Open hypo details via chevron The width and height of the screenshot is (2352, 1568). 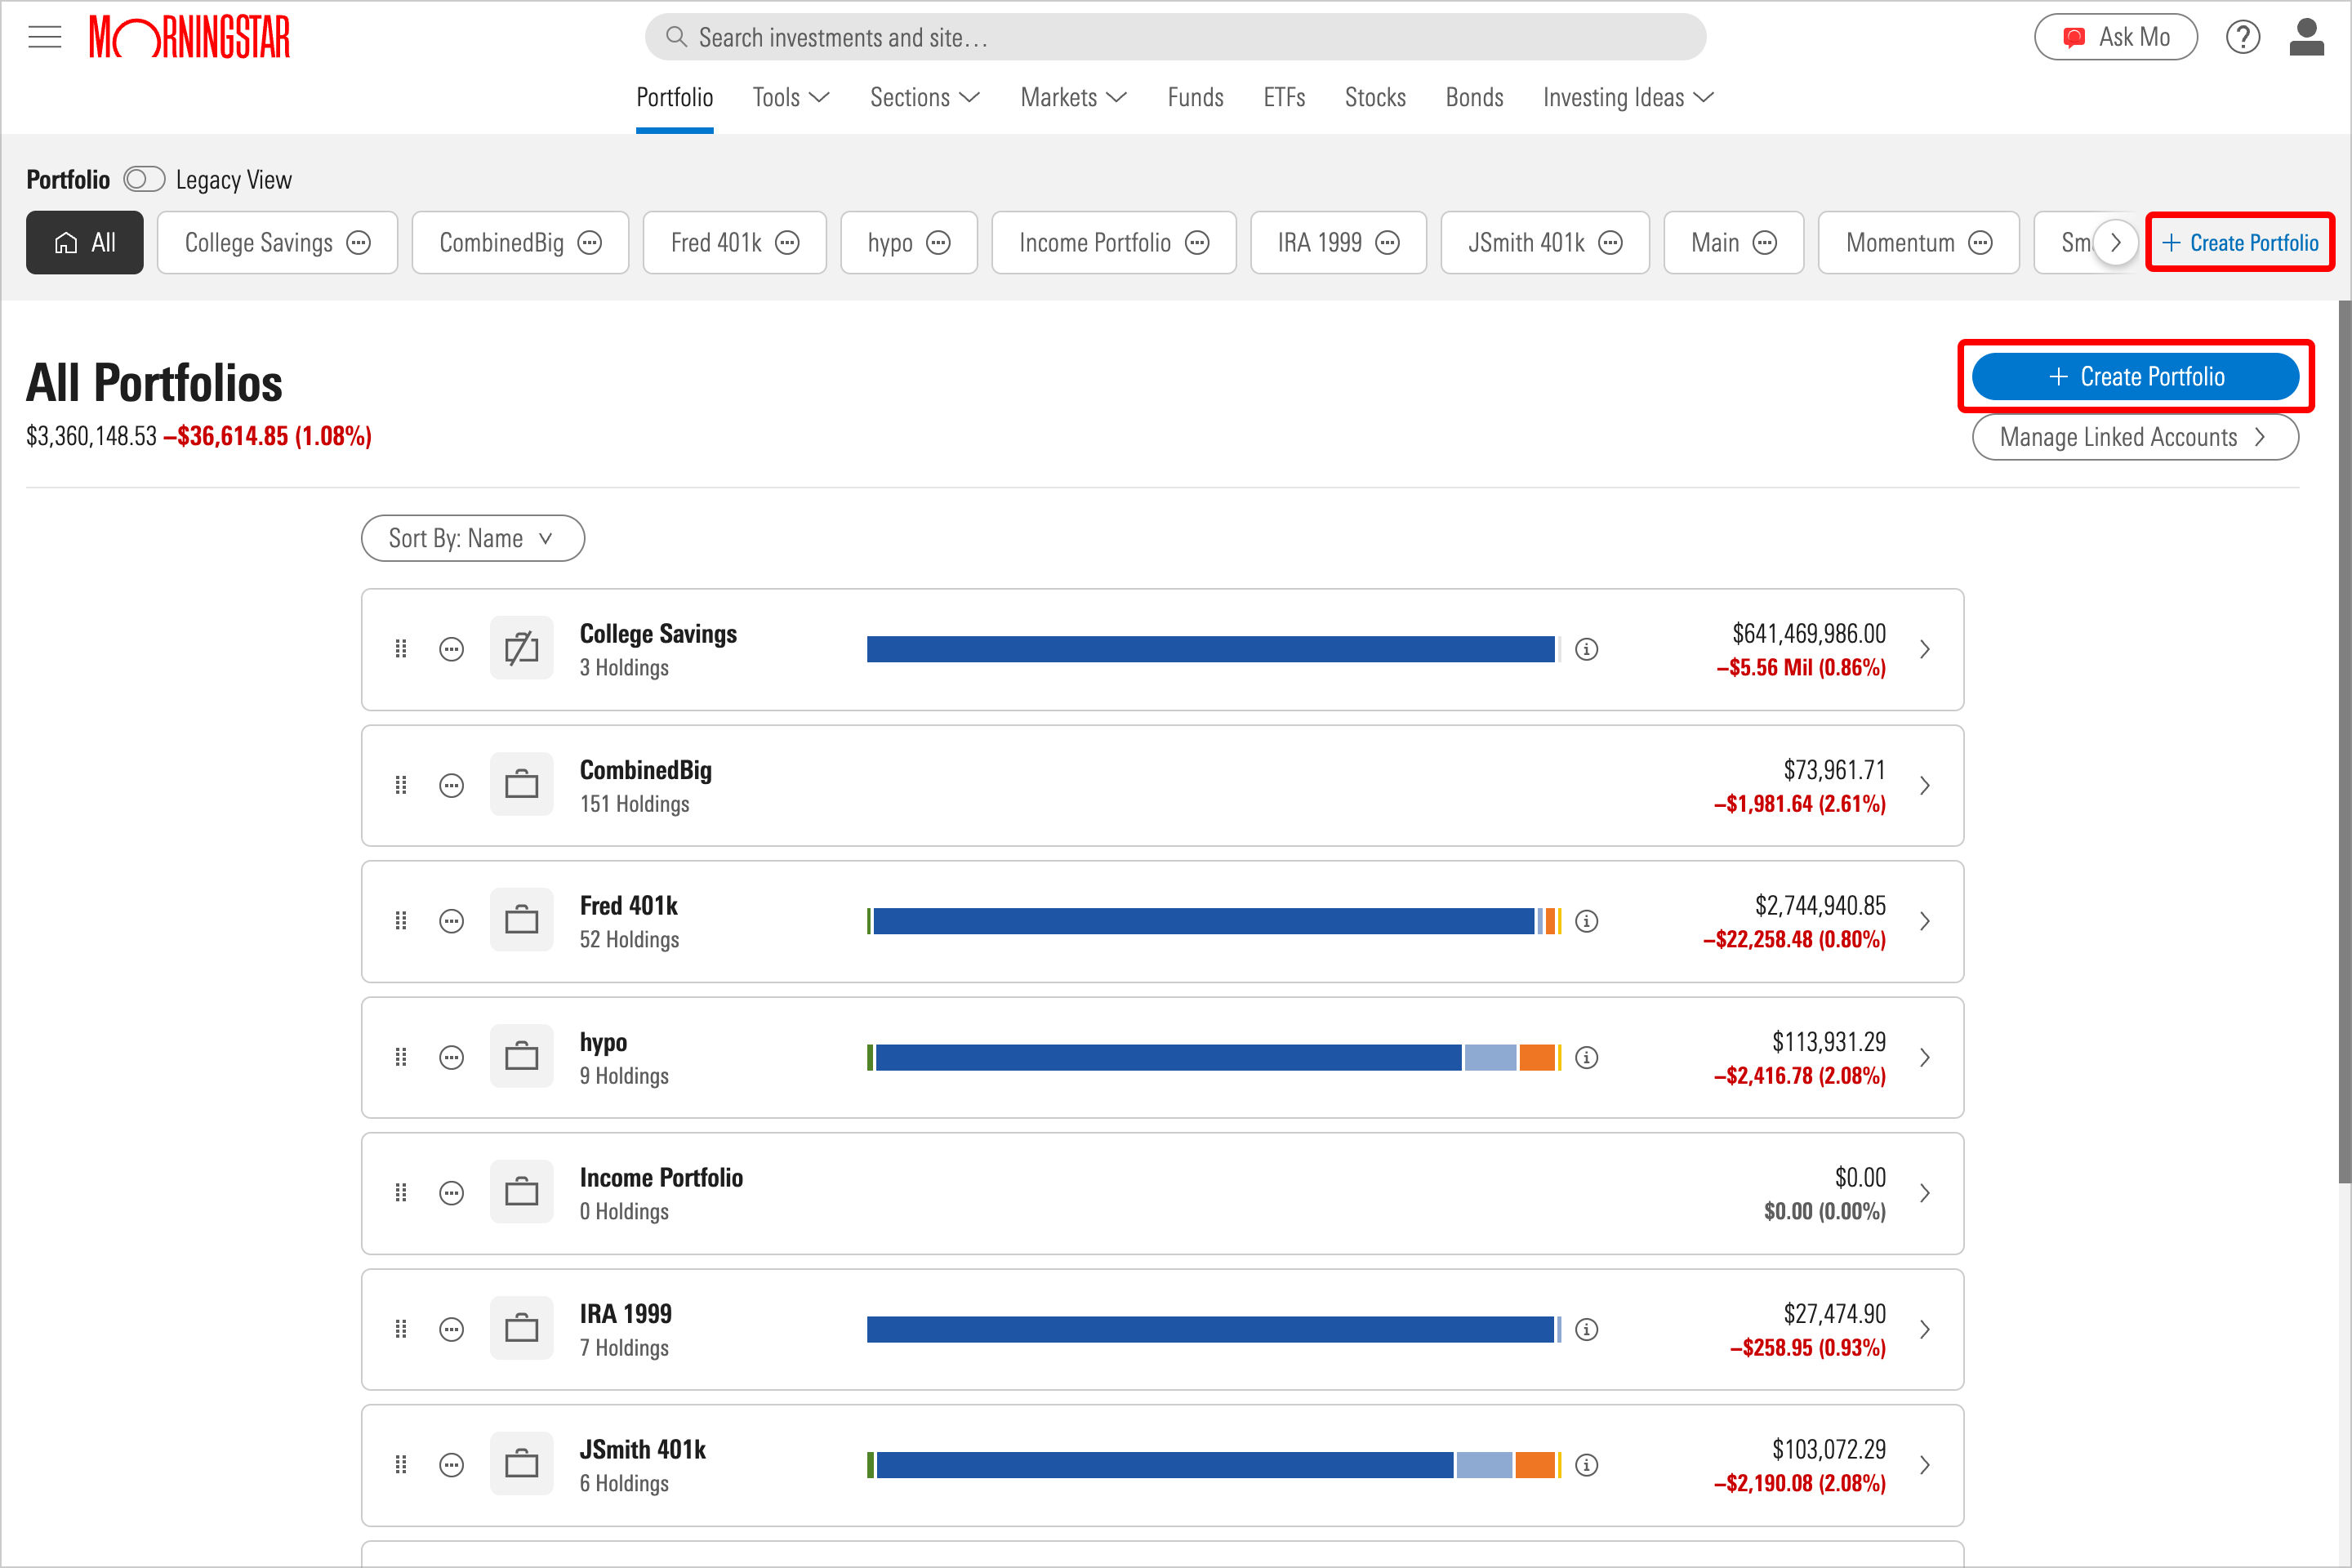[x=1924, y=1057]
